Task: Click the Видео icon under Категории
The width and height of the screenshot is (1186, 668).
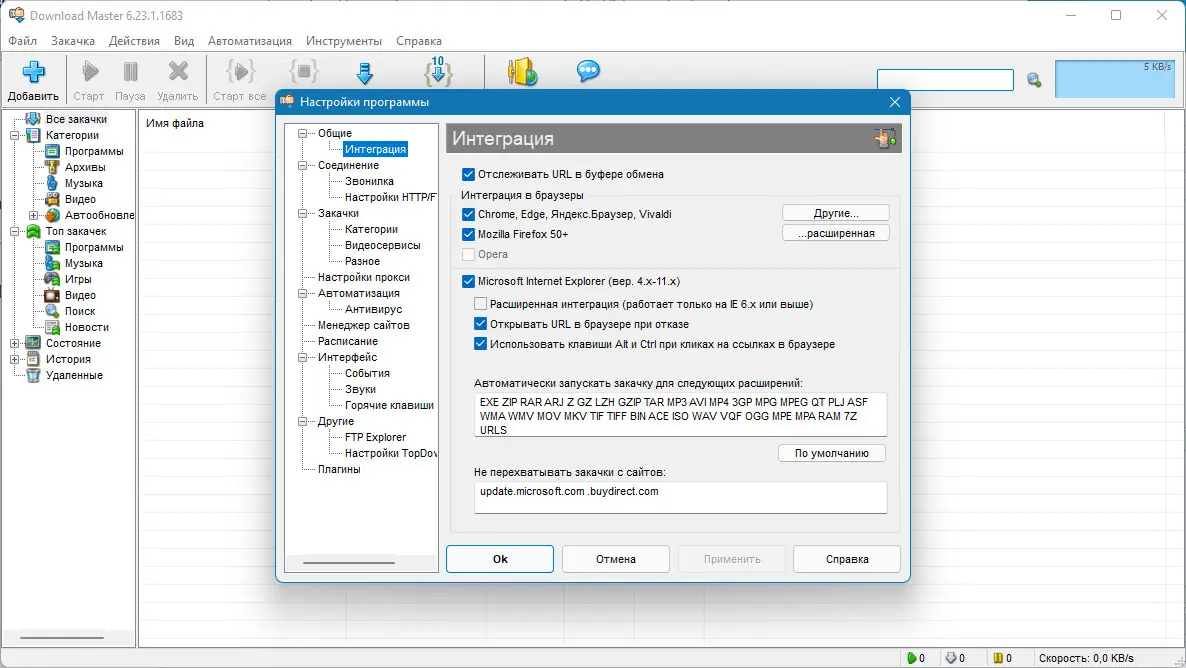Action: (x=52, y=199)
